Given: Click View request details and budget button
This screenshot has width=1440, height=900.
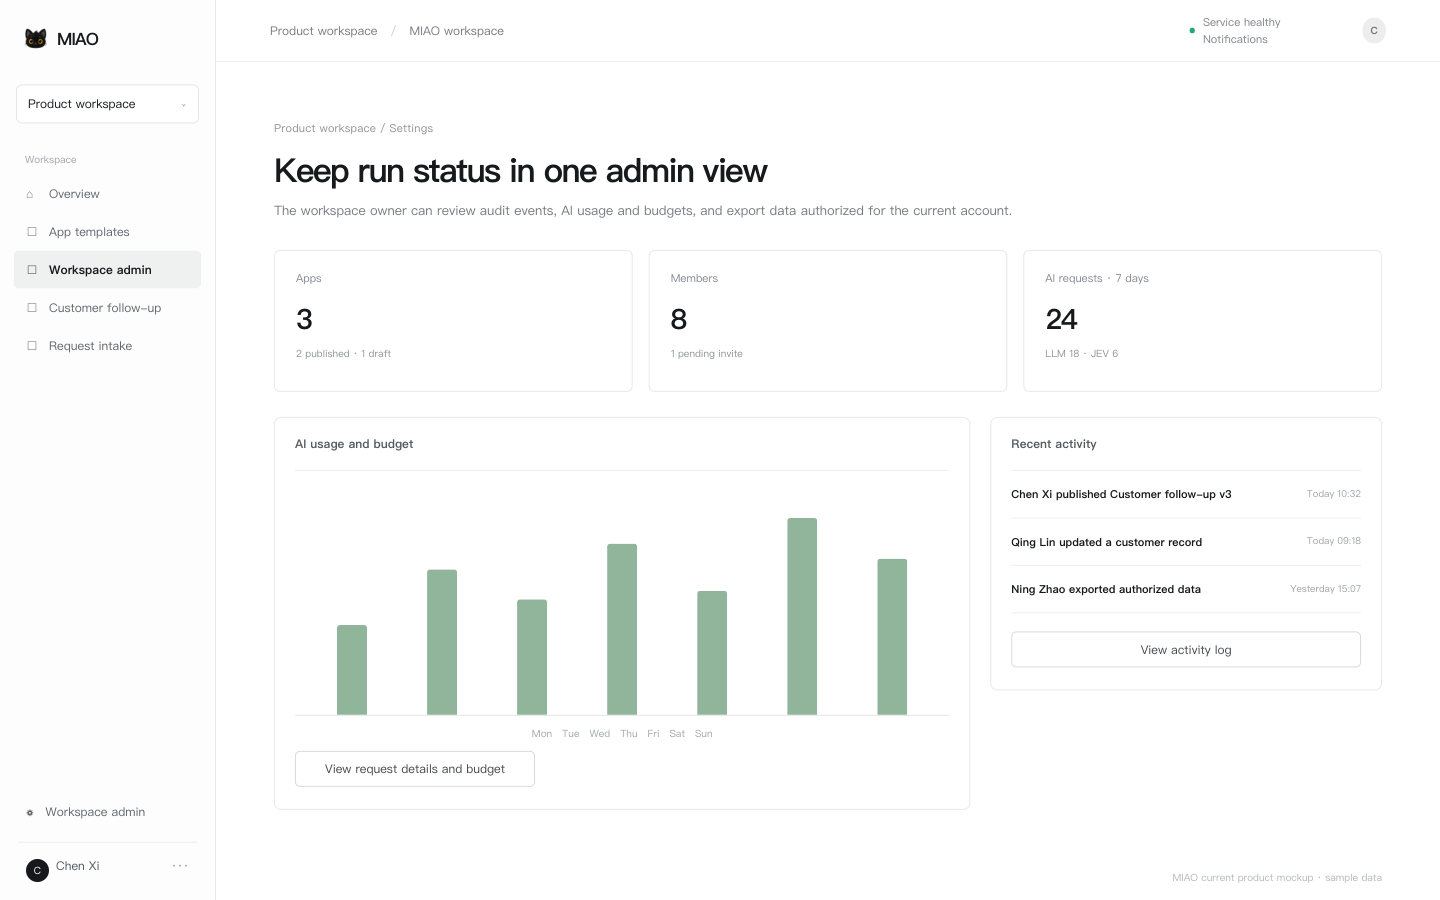Looking at the screenshot, I should point(415,769).
